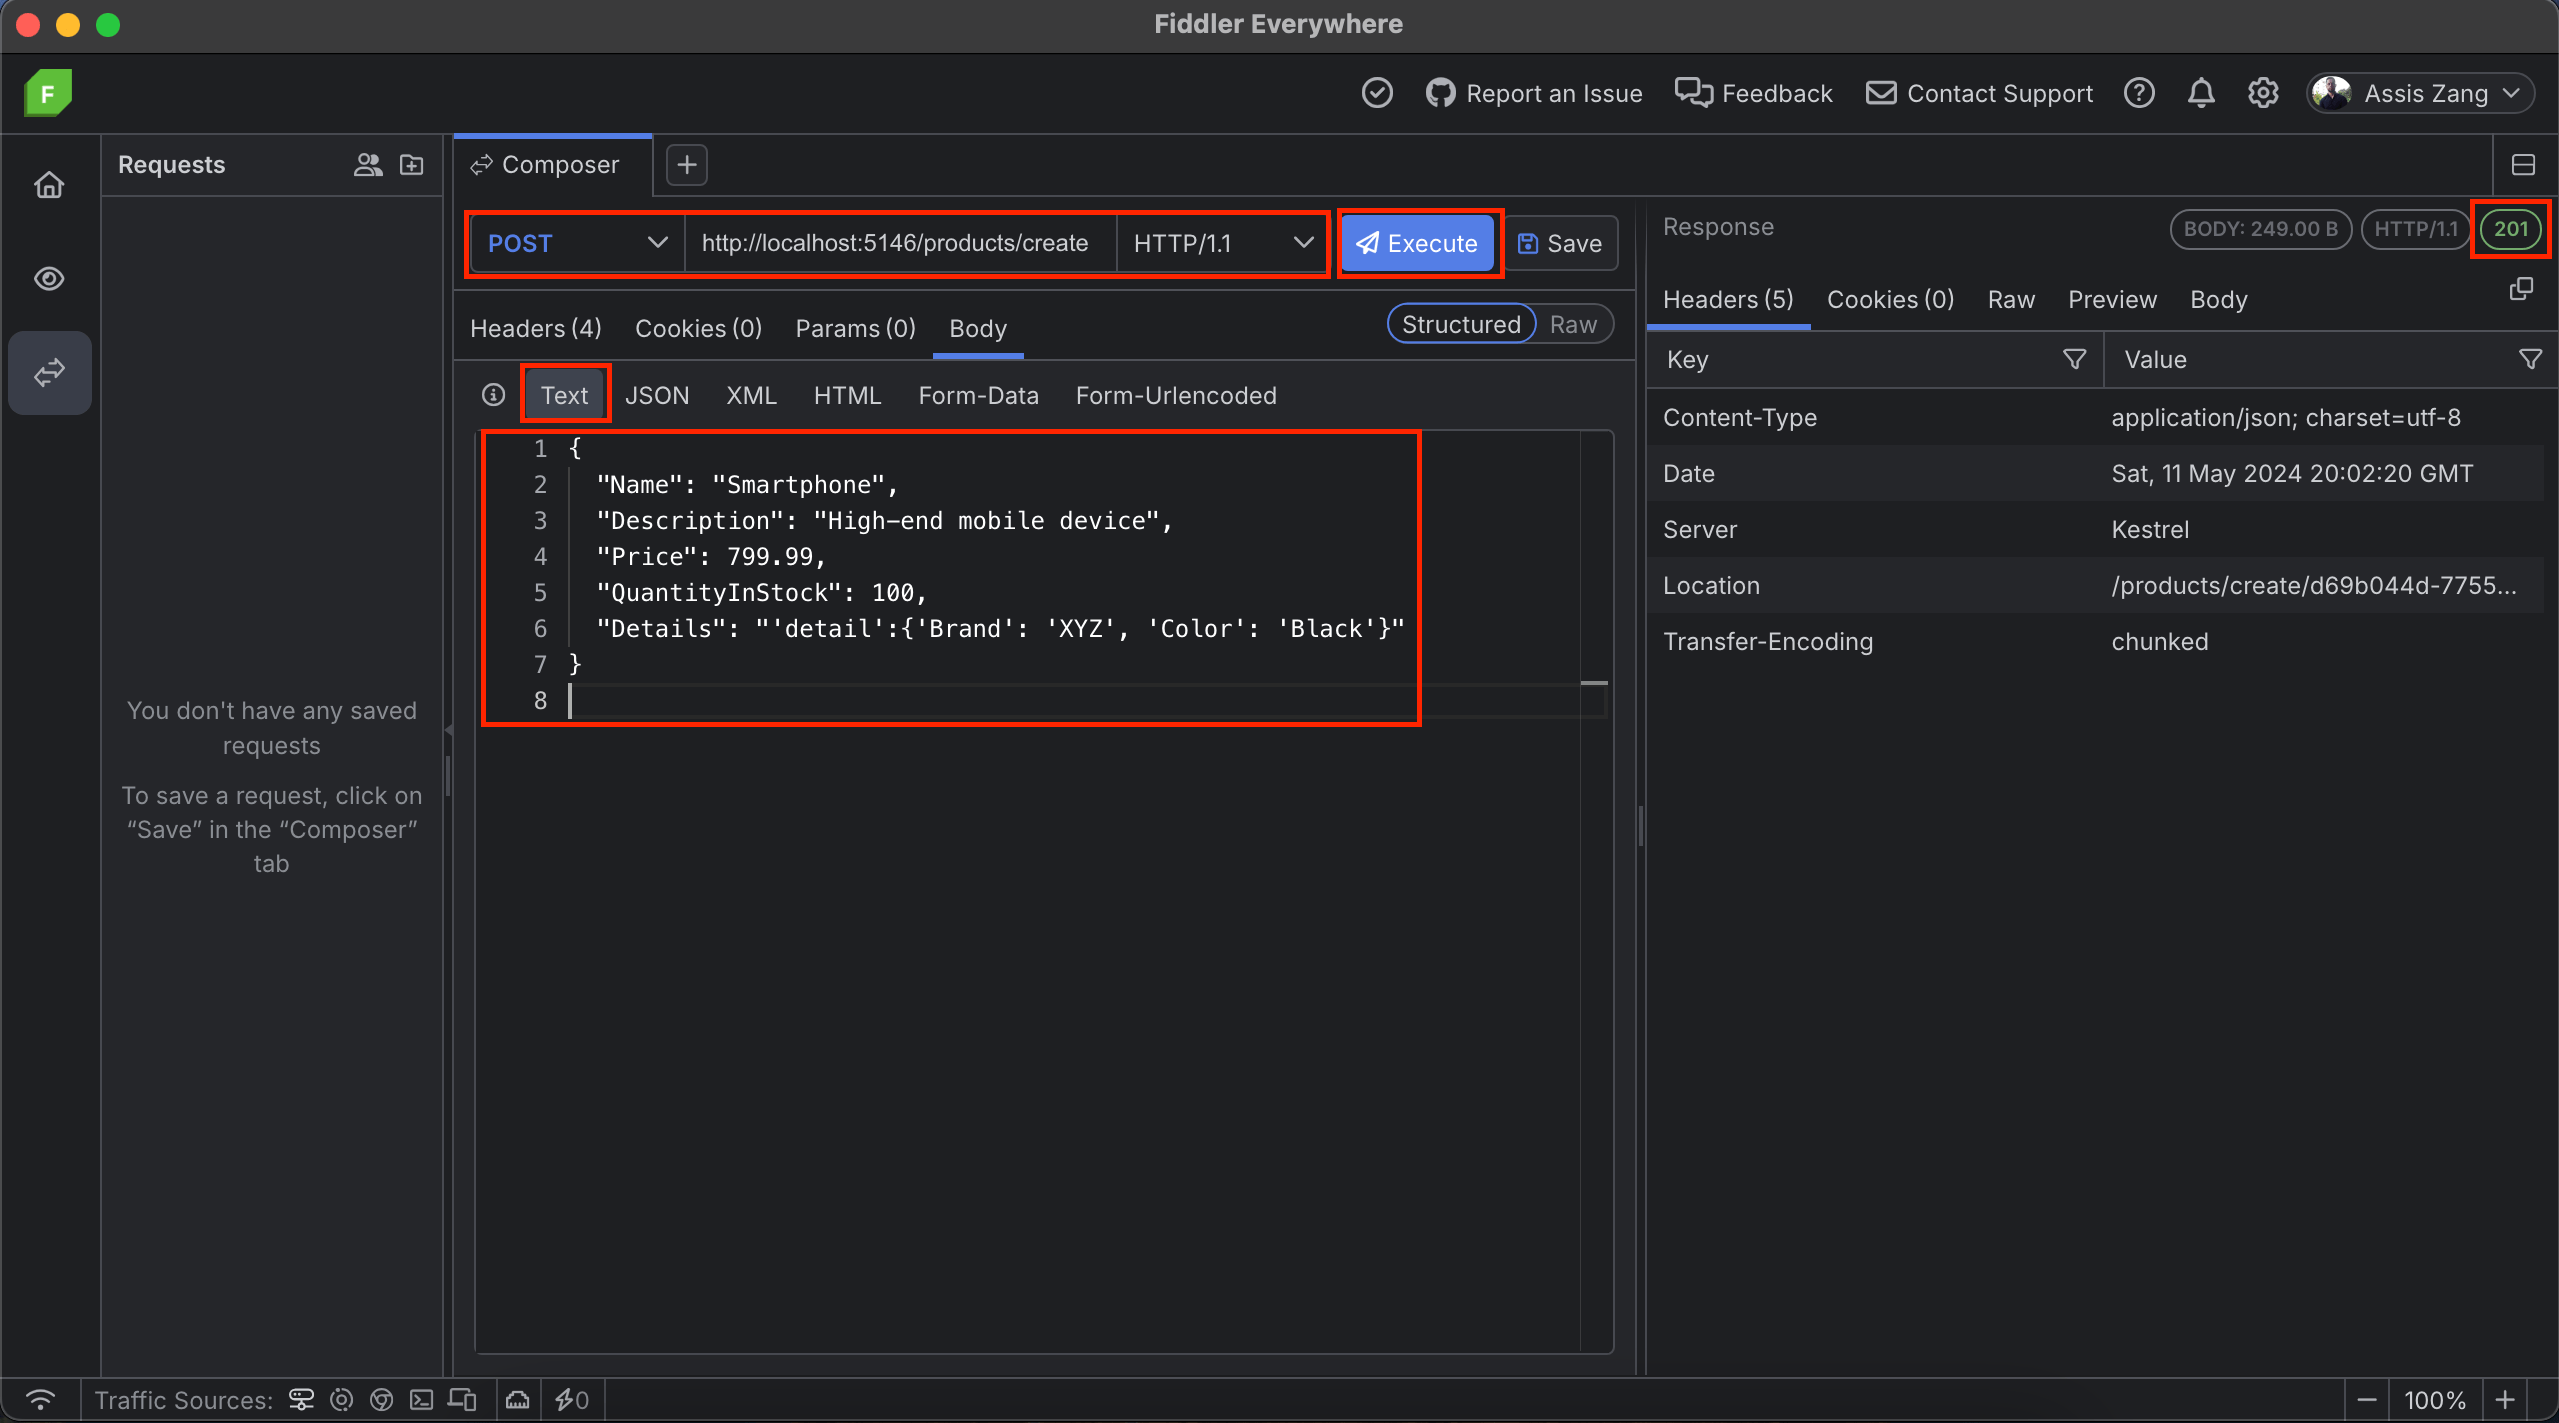Open the HTTP/1.1 version dropdown
The image size is (2559, 1423).
point(1222,243)
